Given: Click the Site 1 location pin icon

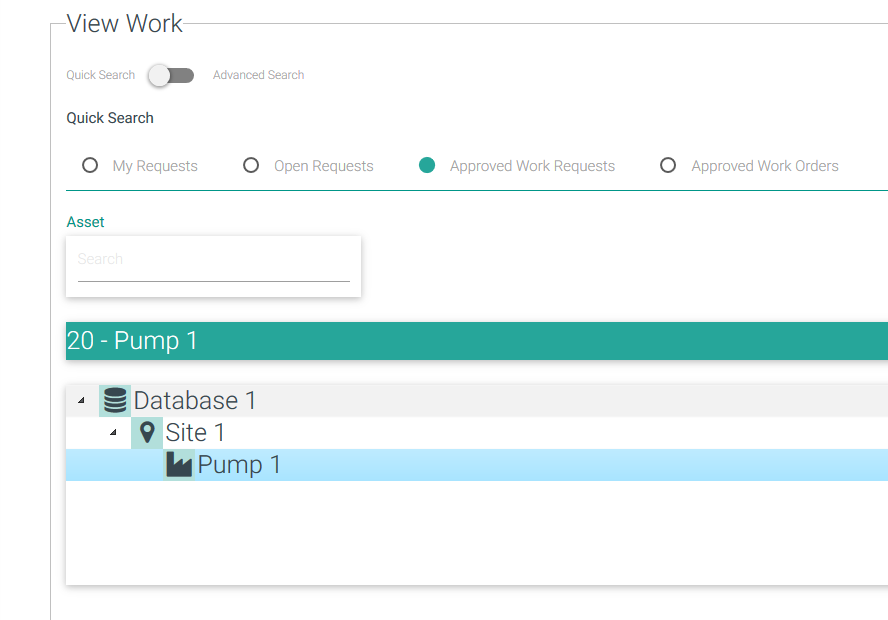Looking at the screenshot, I should pyautogui.click(x=147, y=433).
